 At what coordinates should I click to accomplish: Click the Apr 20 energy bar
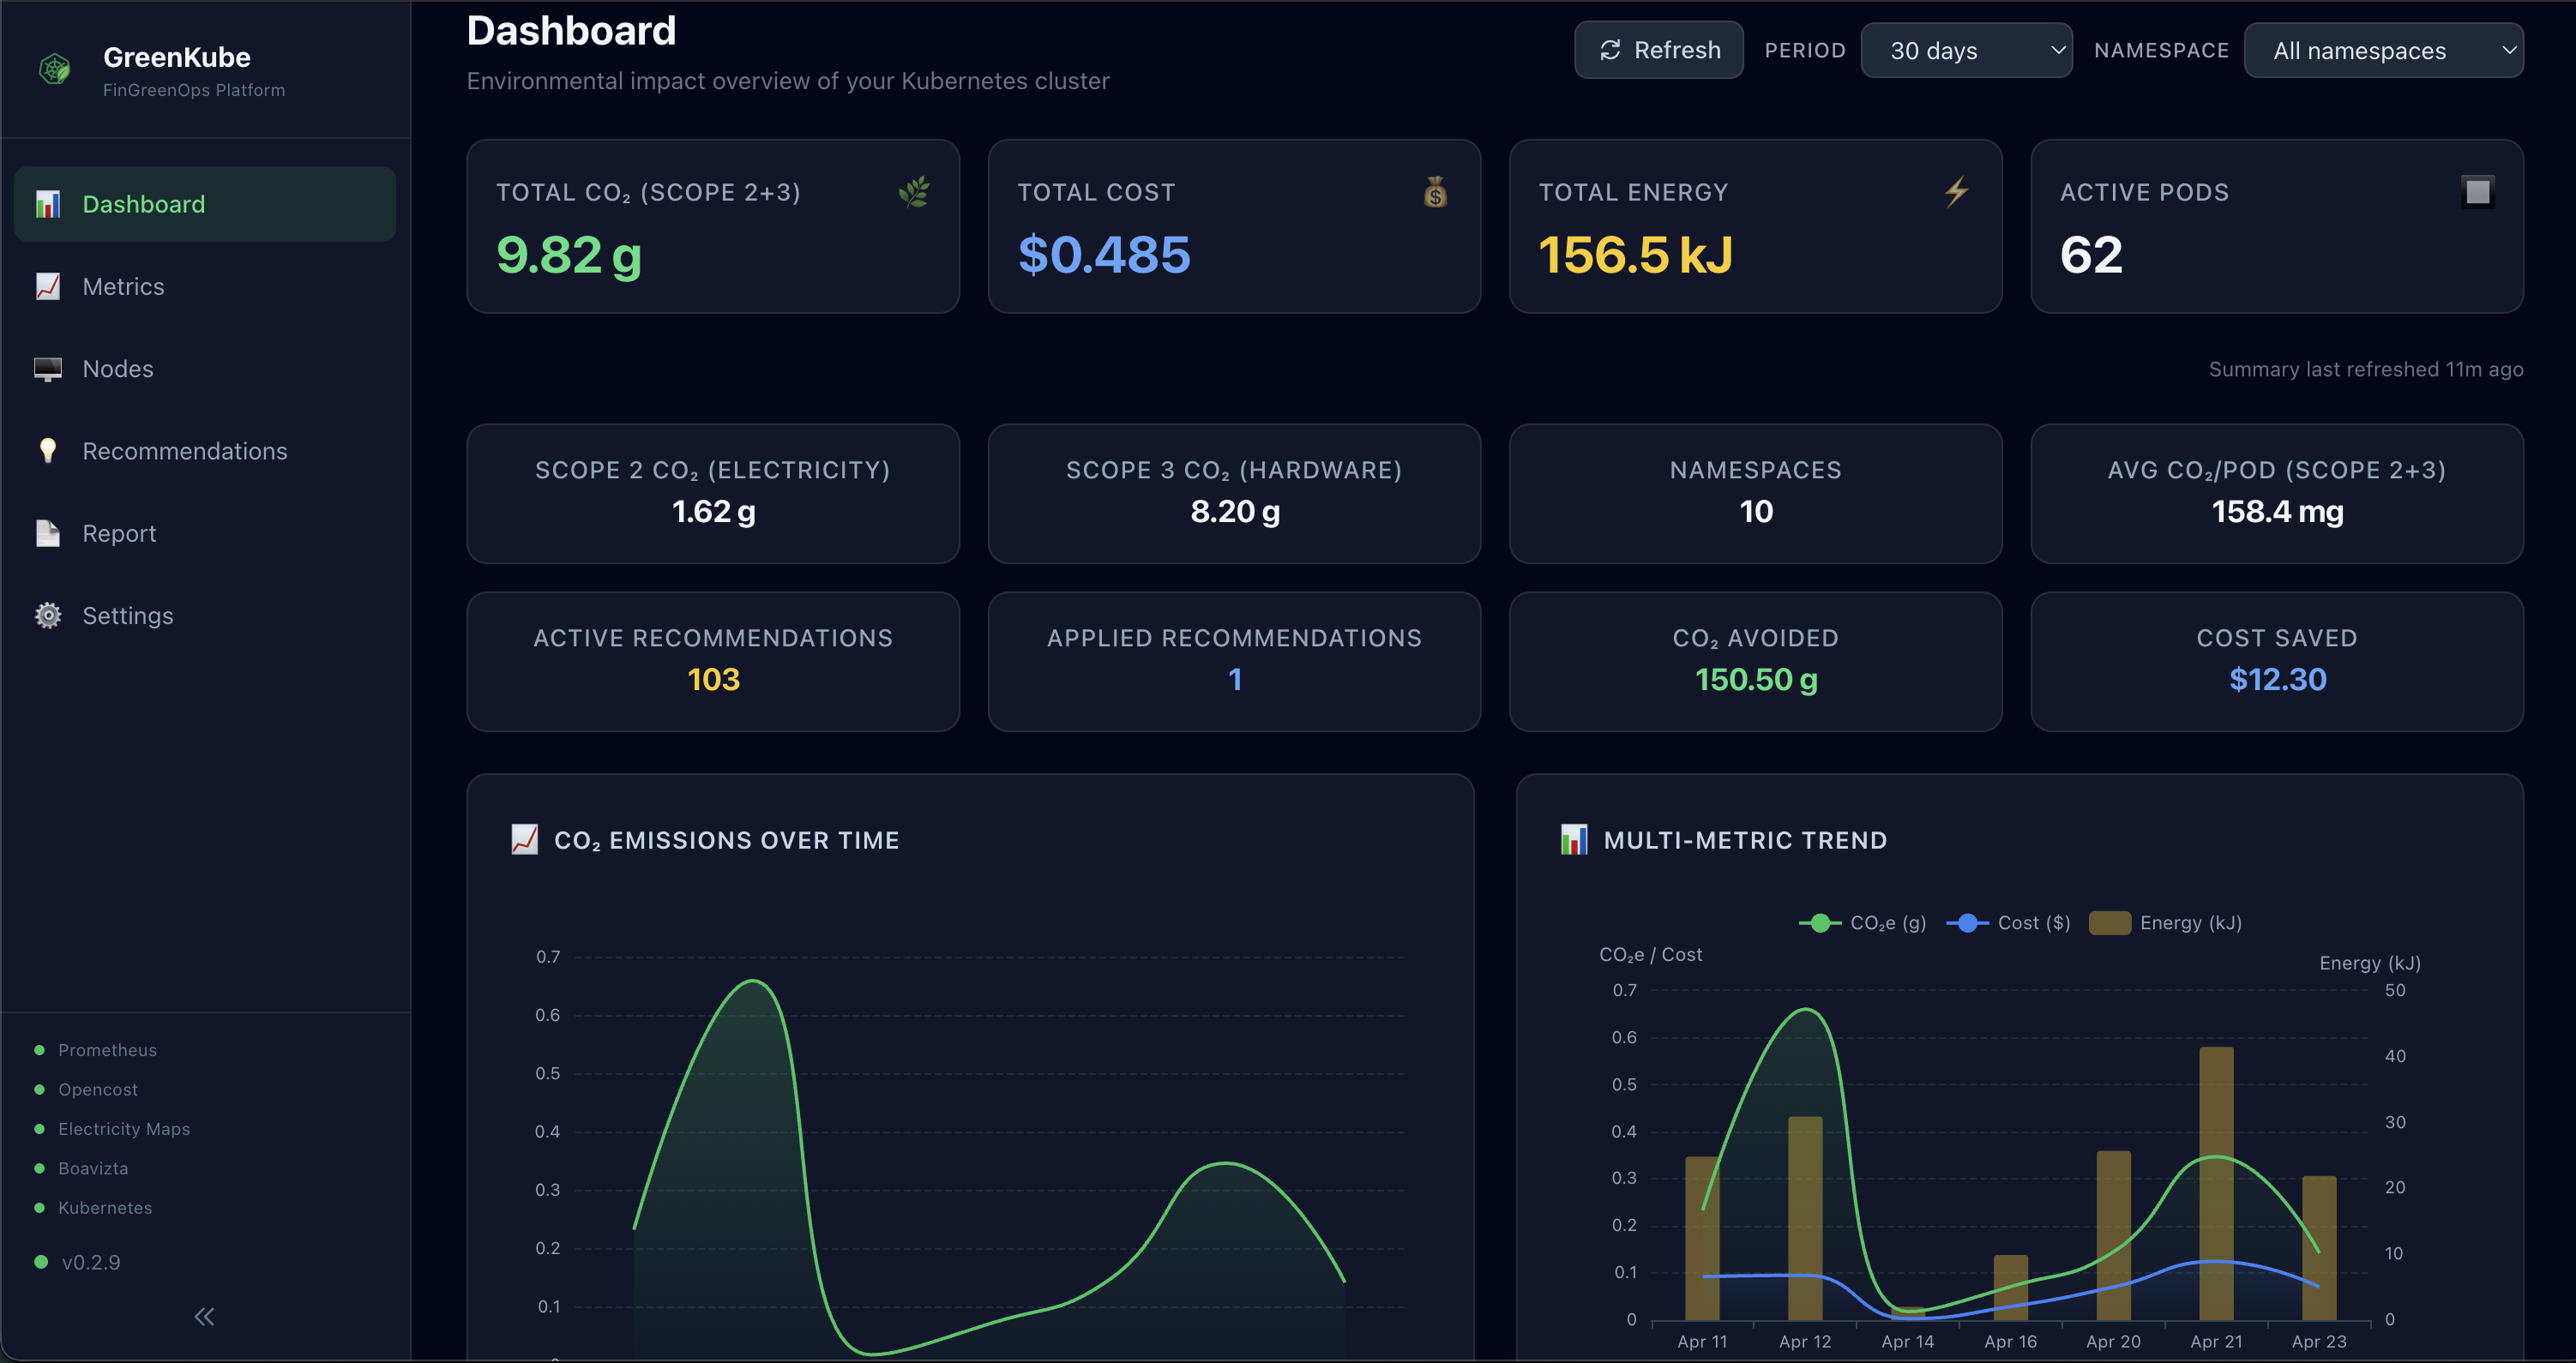pyautogui.click(x=2113, y=1235)
